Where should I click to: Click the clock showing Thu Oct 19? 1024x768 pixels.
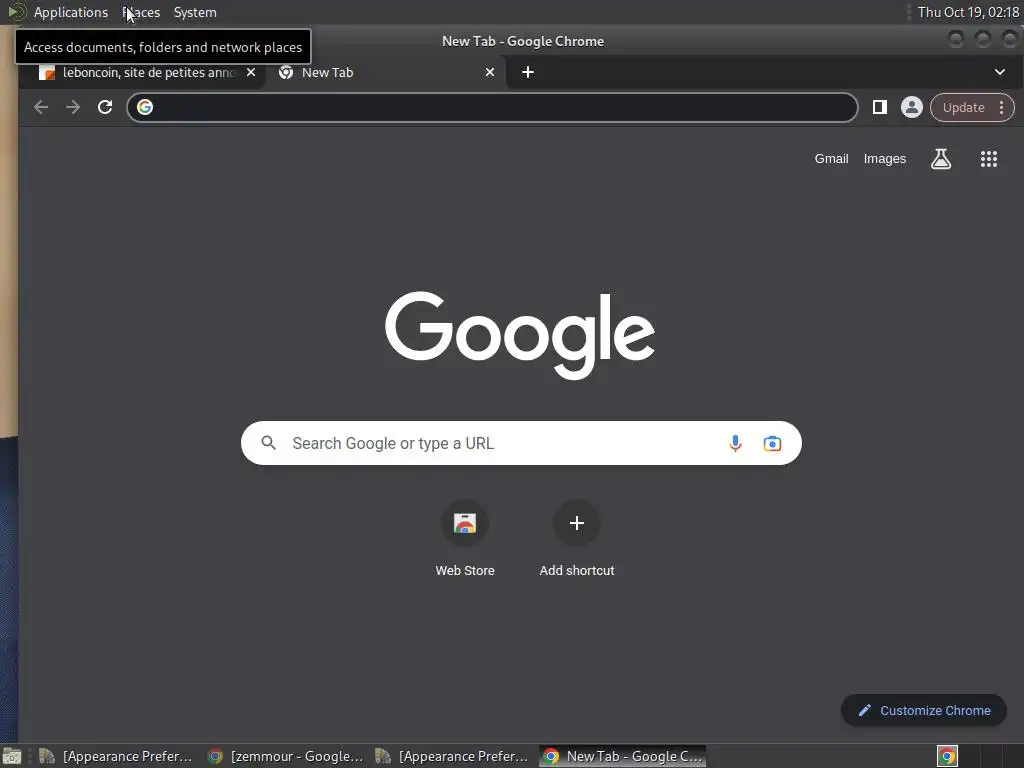968,12
